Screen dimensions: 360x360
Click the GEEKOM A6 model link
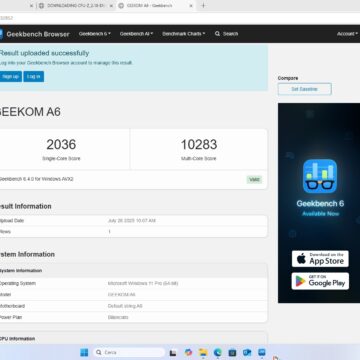coord(122,295)
